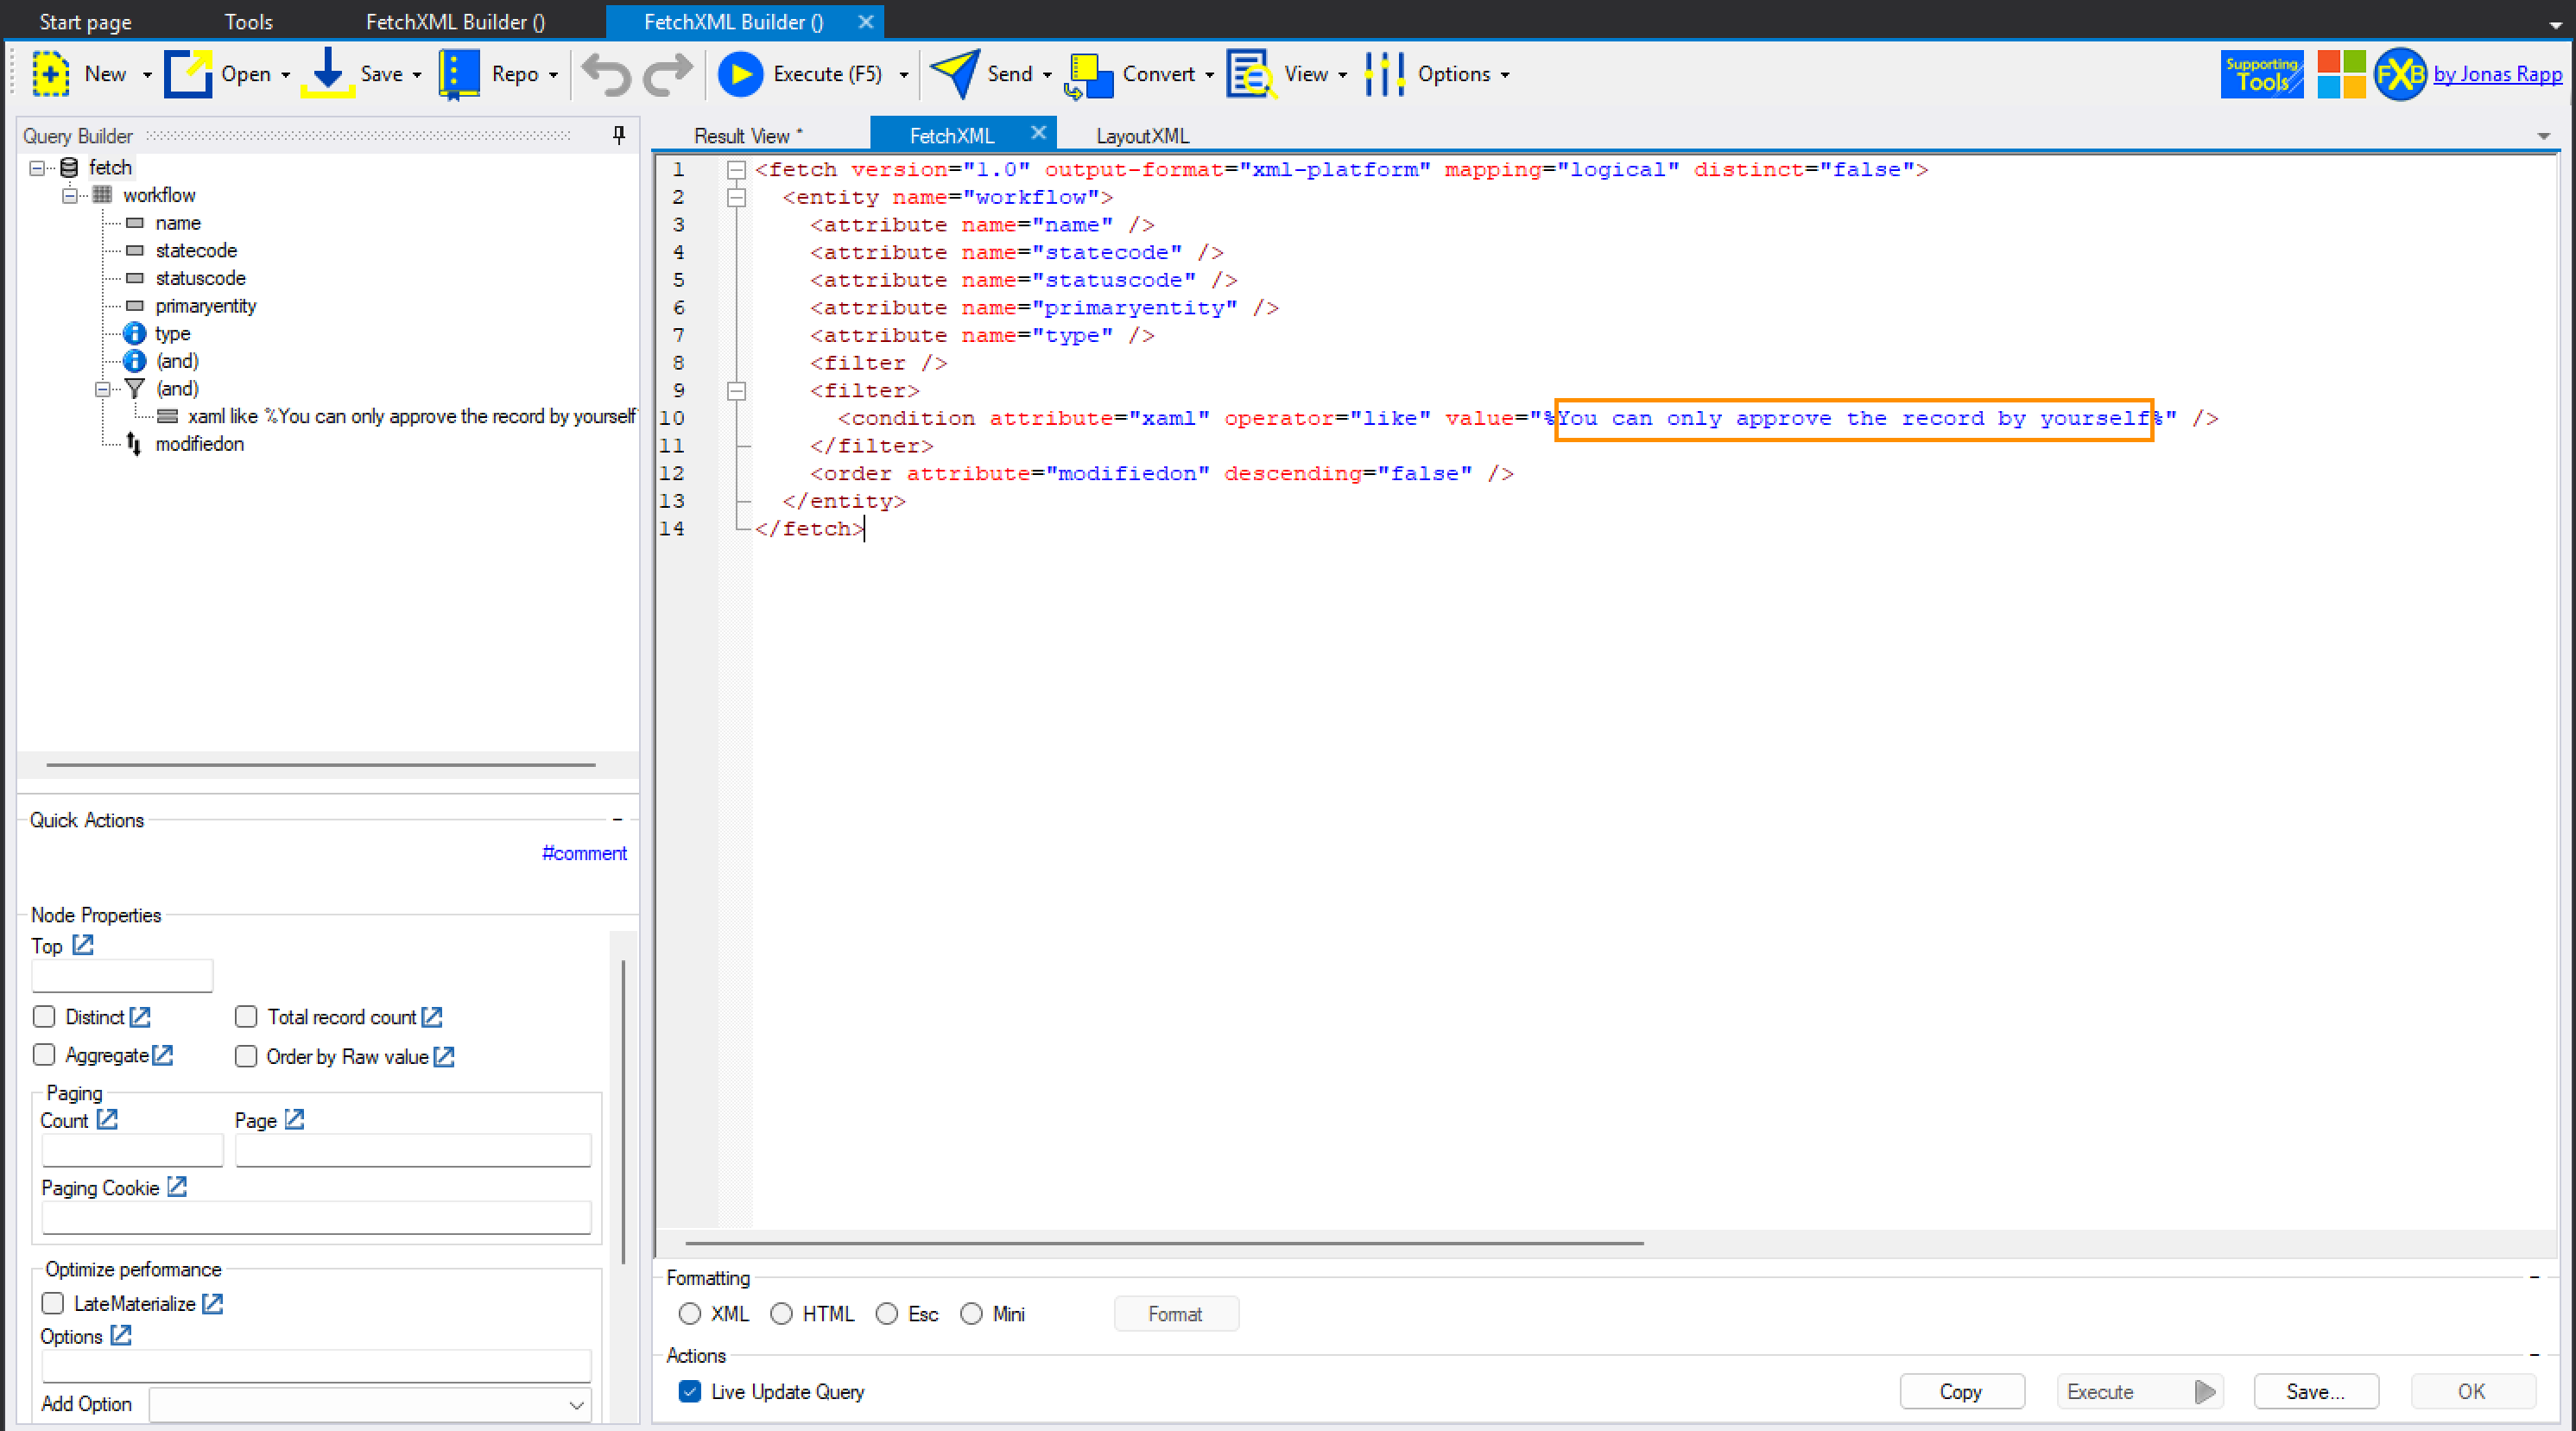Select the HTML formatting radio button

click(x=781, y=1313)
